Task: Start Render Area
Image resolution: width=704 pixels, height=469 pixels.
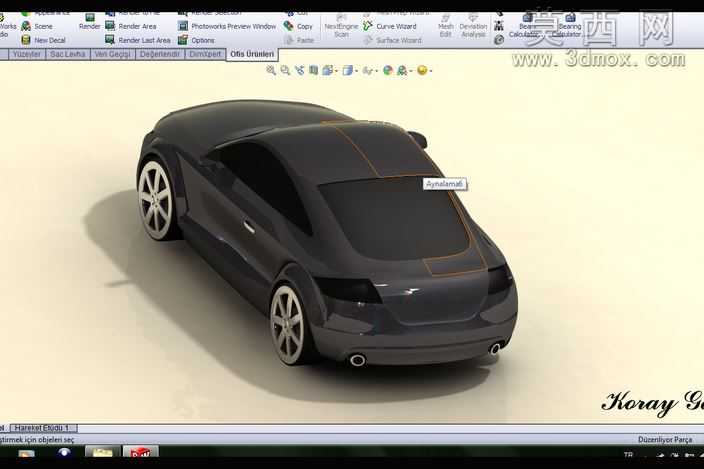Action: click(131, 26)
